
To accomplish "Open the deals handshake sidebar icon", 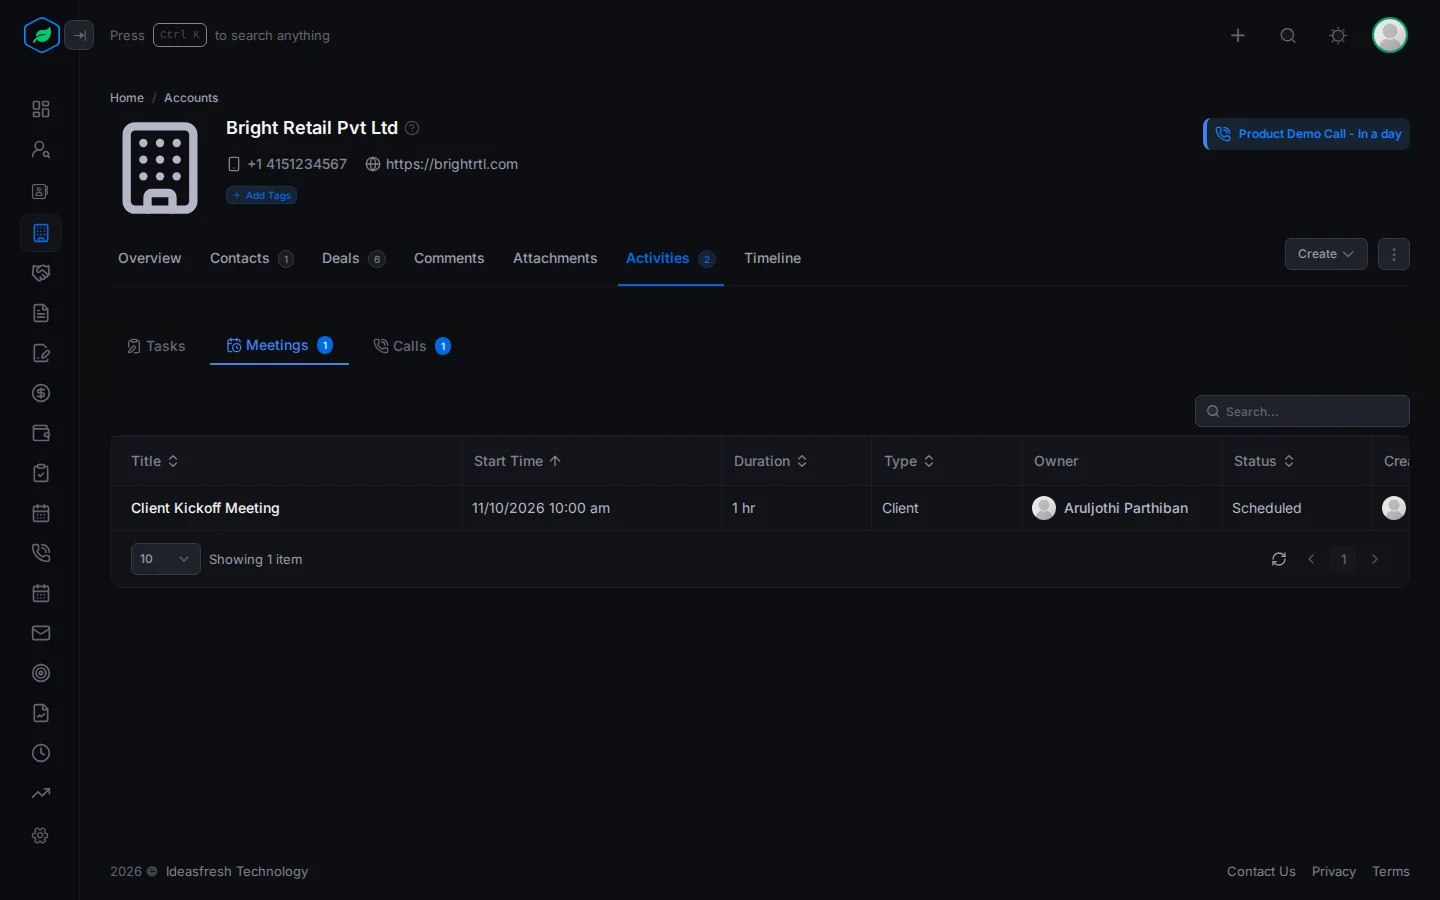I will pos(41,273).
